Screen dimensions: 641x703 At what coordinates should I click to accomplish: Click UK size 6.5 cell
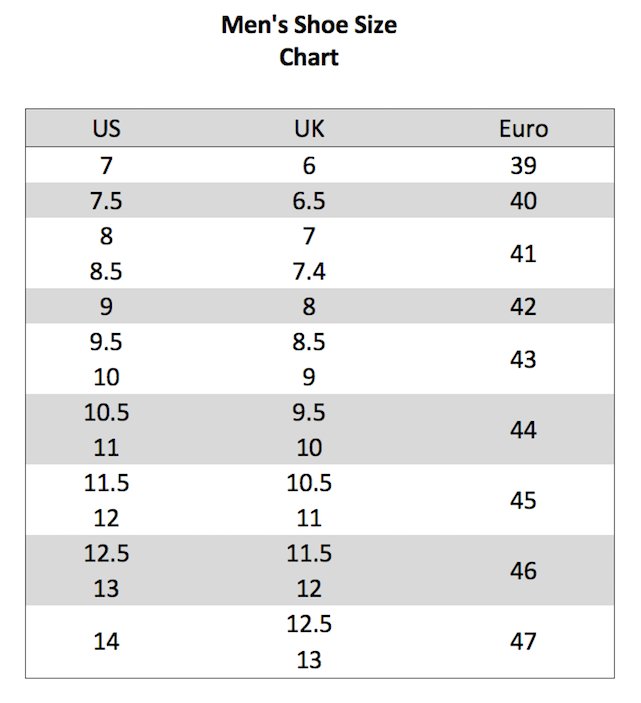309,201
